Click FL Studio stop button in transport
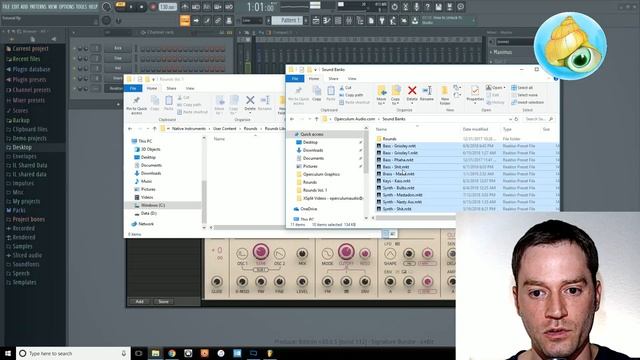Viewport: 640px width, 360px height. (x=141, y=7)
